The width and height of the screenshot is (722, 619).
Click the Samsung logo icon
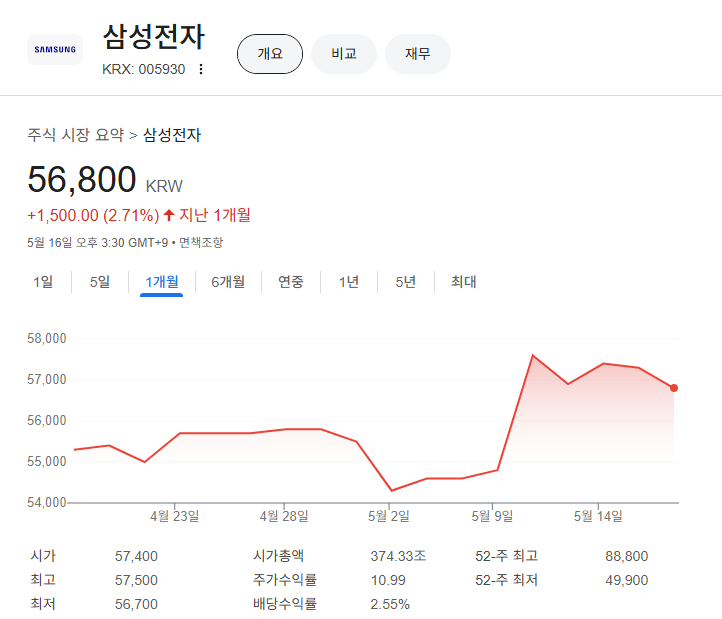(55, 49)
